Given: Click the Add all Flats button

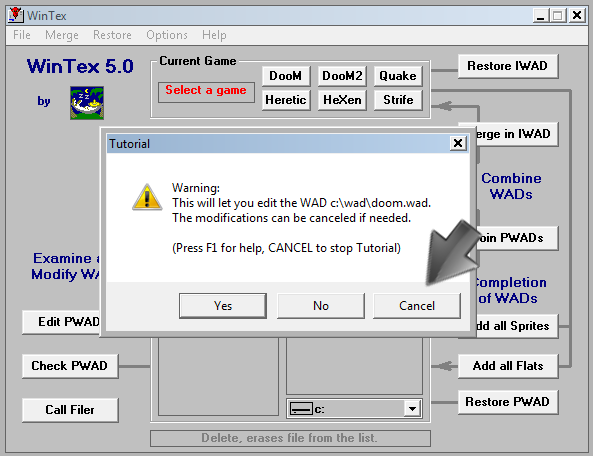Looking at the screenshot, I should pos(508,366).
